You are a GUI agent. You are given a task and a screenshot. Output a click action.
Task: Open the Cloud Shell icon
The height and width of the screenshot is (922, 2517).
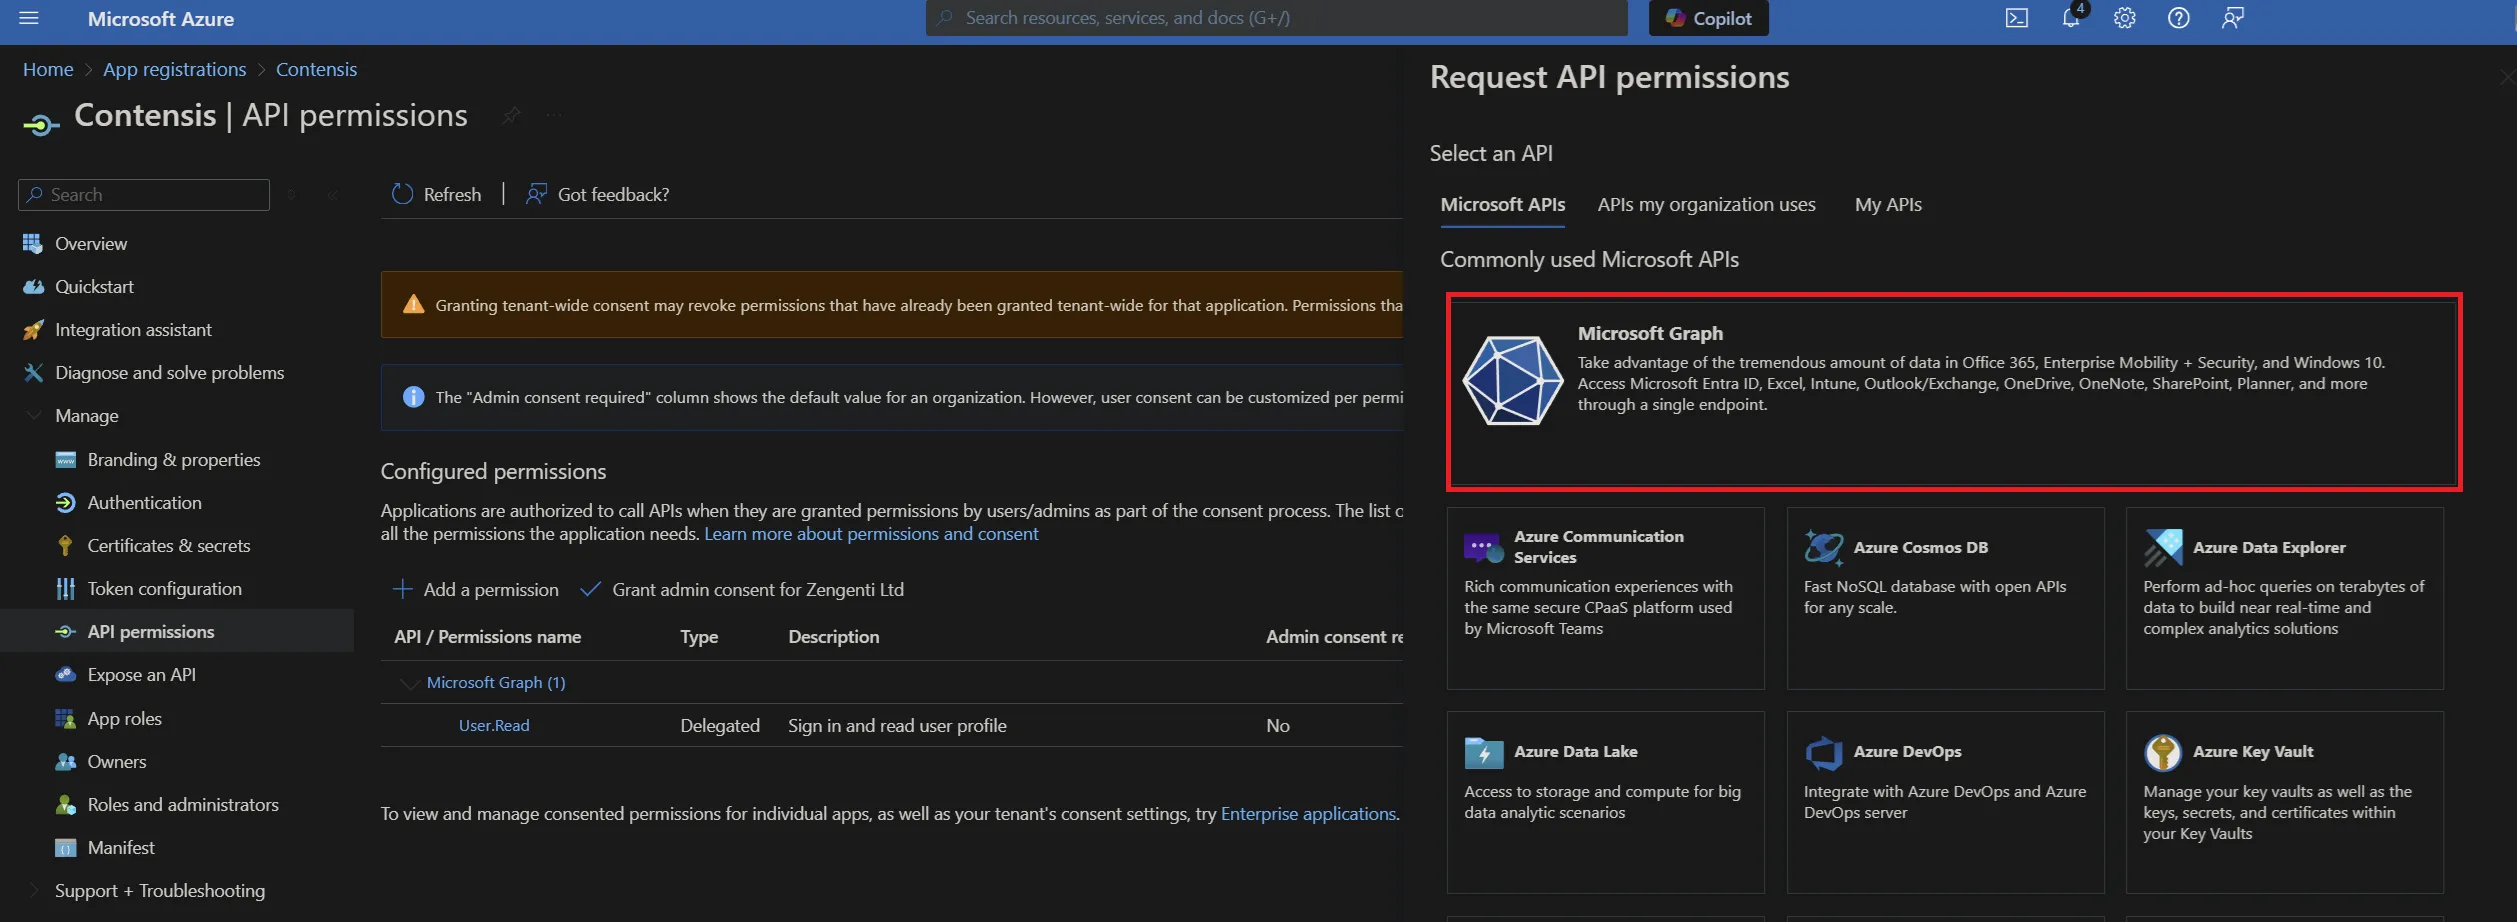click(x=2017, y=18)
